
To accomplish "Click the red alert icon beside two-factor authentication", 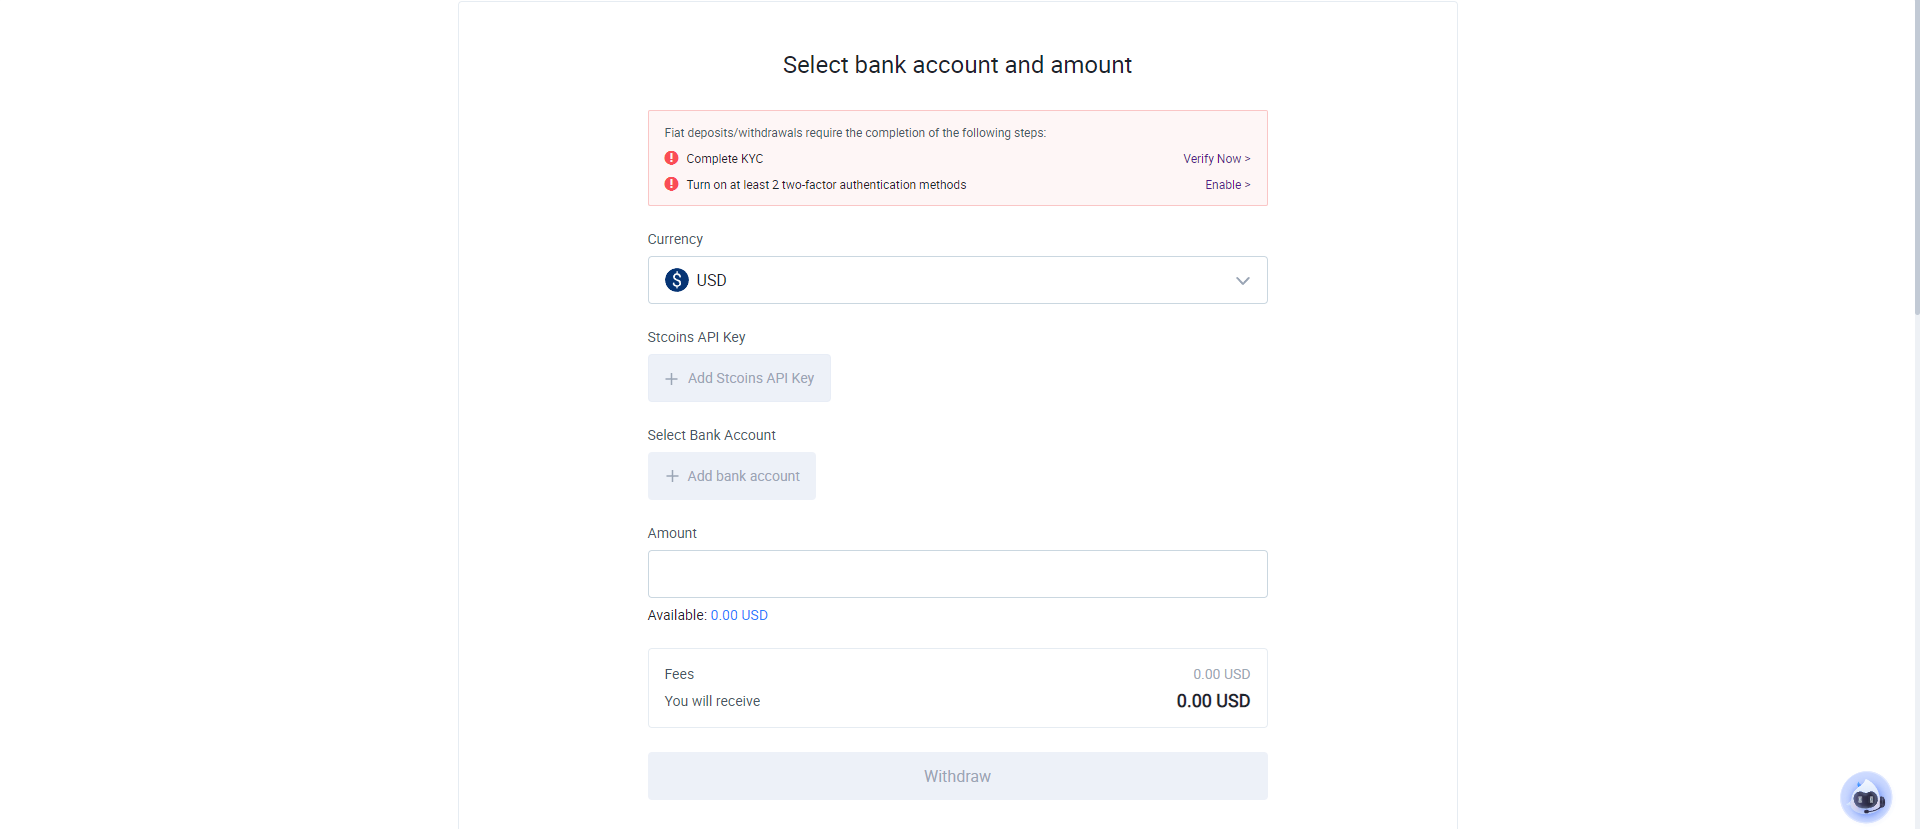I will [x=672, y=184].
